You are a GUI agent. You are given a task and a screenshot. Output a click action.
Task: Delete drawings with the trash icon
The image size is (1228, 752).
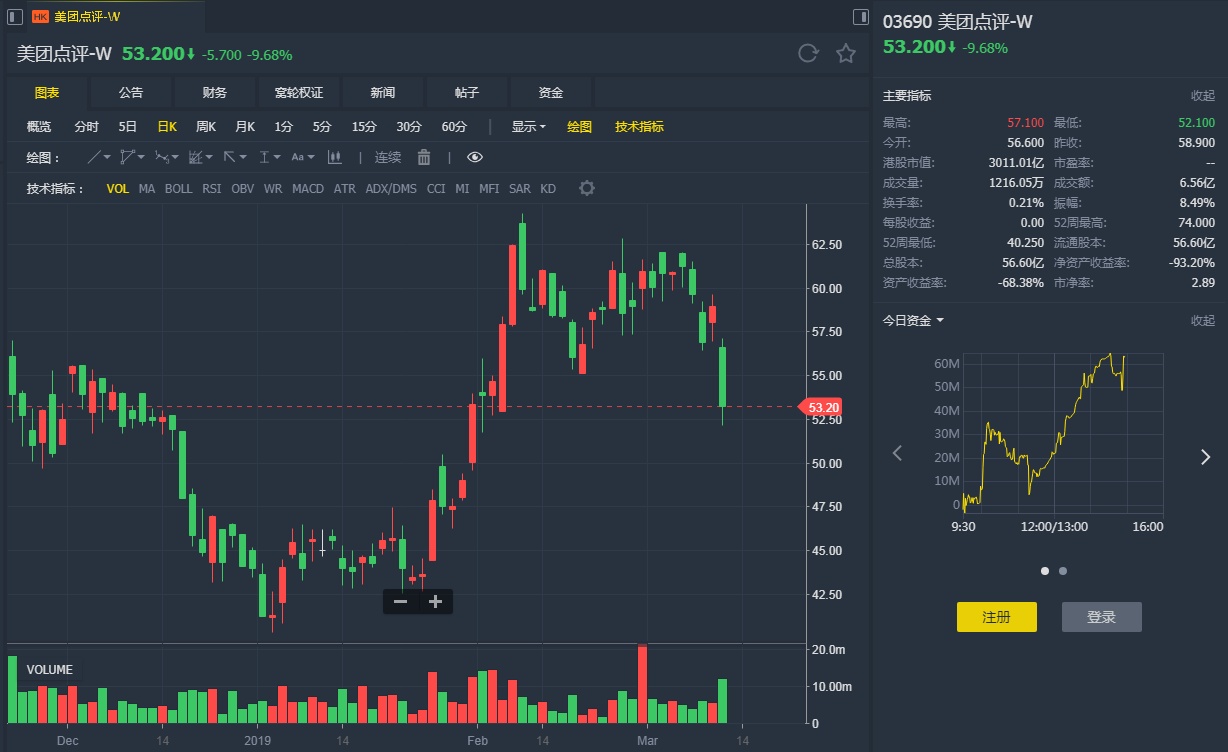(x=424, y=157)
